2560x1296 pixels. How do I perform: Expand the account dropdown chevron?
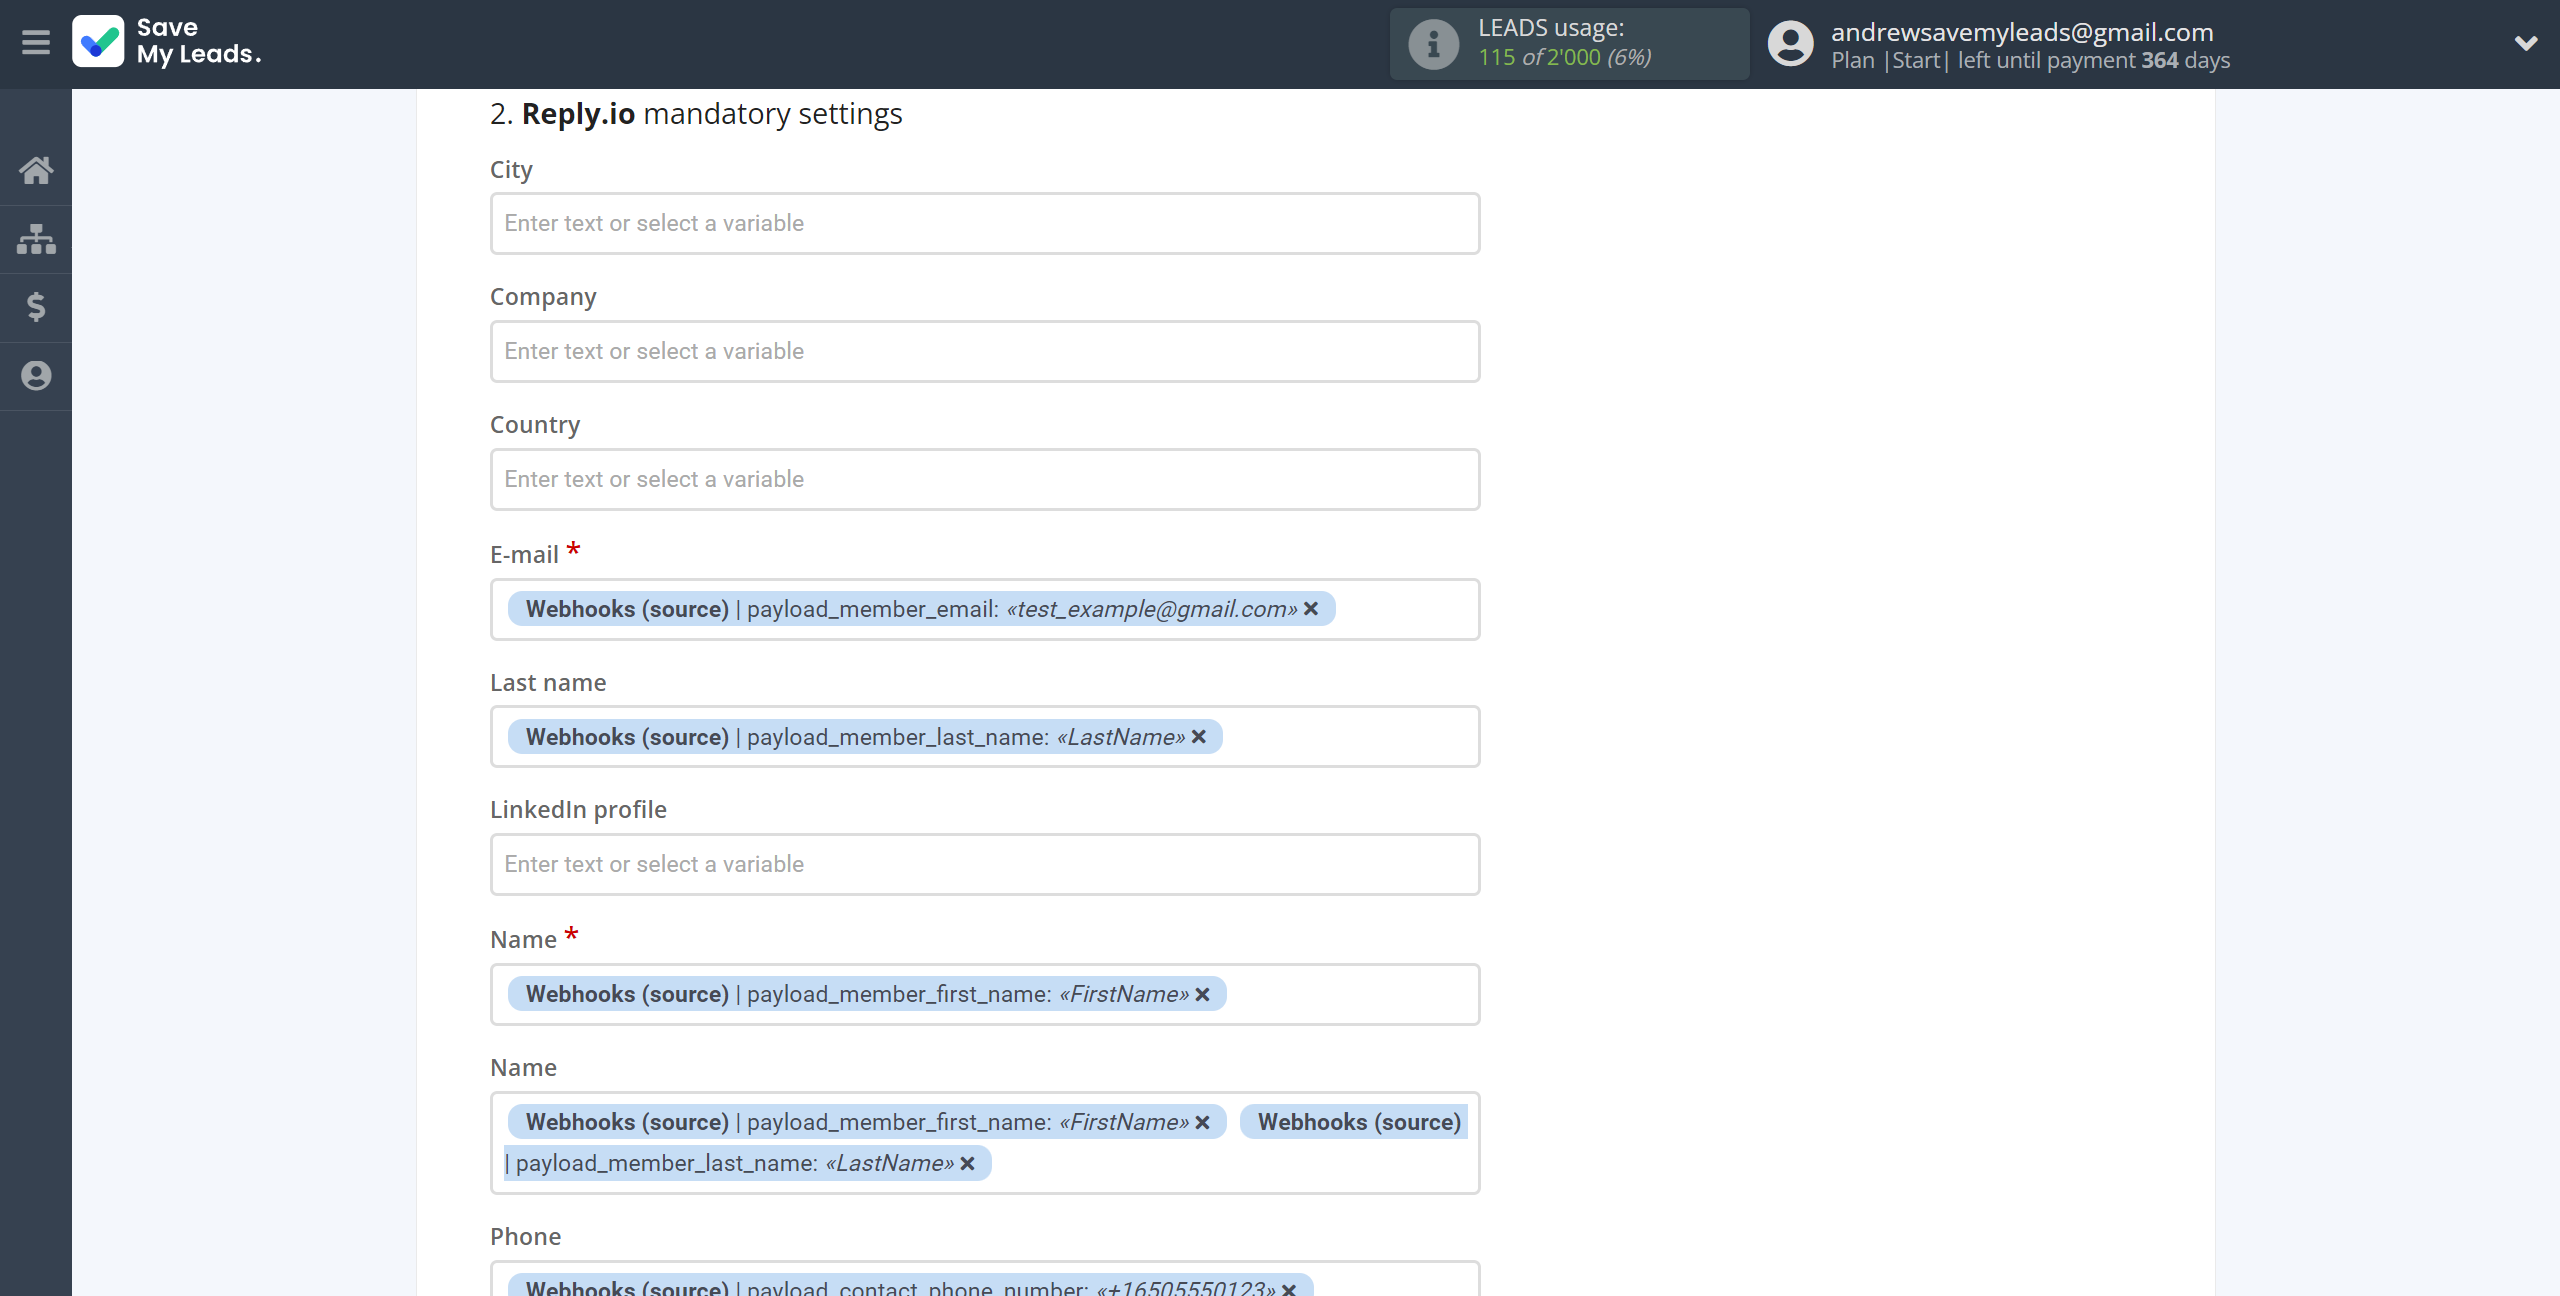[2526, 43]
